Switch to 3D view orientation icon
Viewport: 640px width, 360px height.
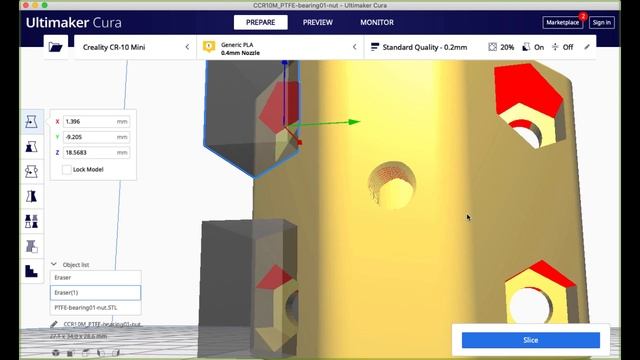(56, 352)
